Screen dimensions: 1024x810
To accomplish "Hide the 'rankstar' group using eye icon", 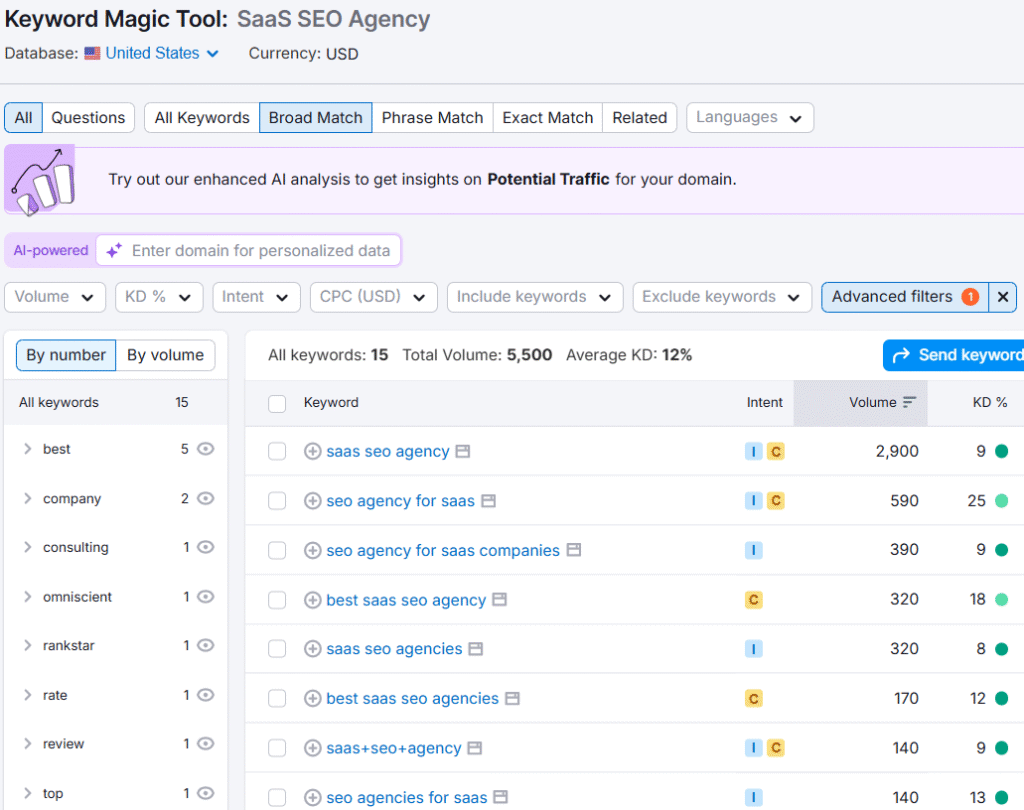I will click(x=205, y=646).
